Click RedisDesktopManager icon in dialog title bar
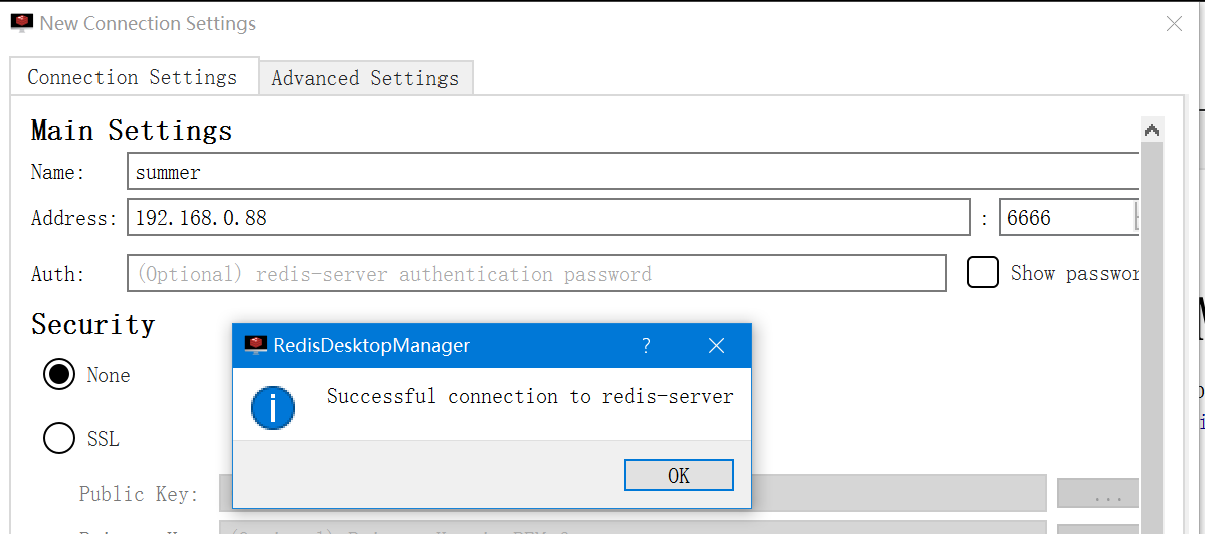This screenshot has width=1205, height=534. [x=257, y=345]
